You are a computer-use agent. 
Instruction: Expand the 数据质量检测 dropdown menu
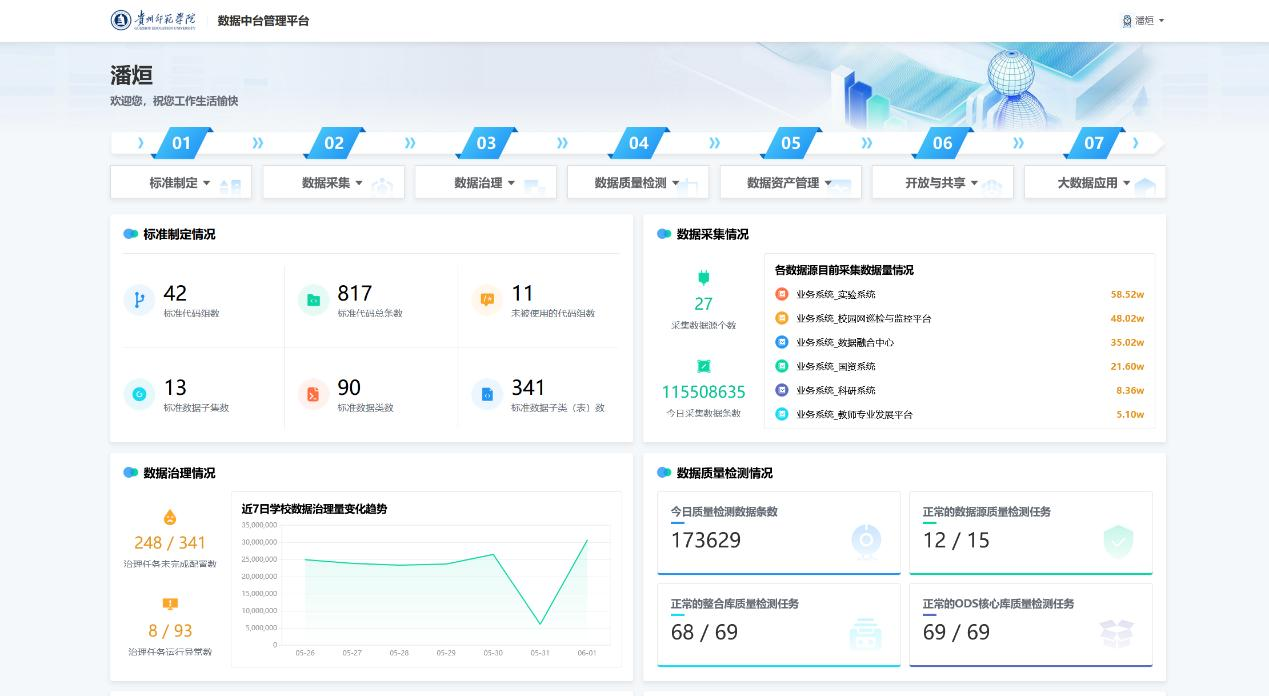click(637, 183)
